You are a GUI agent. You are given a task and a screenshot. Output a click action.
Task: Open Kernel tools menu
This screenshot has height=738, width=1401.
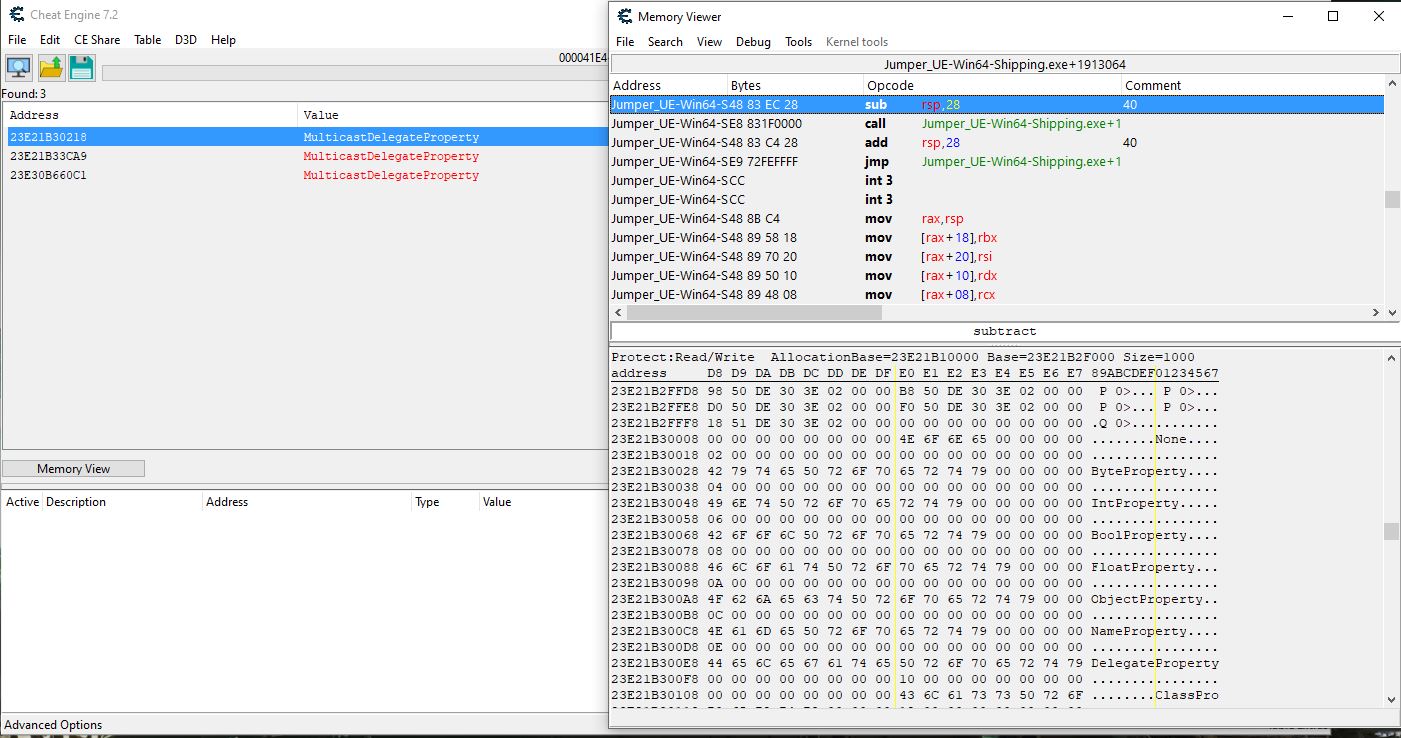(857, 42)
